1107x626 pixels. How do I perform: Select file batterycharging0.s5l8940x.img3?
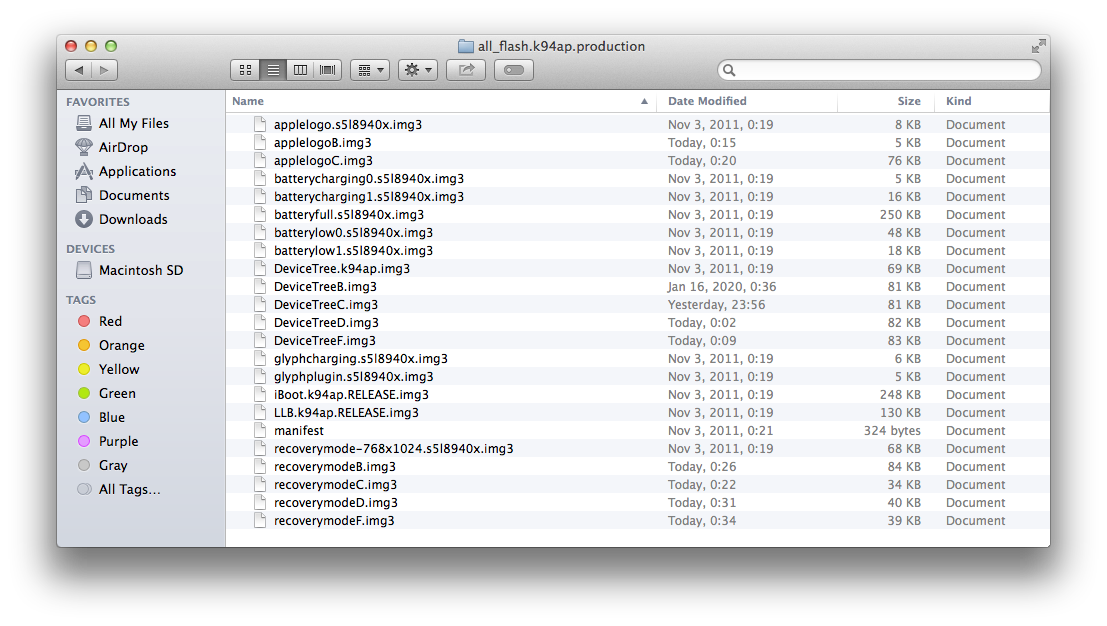(x=638, y=179)
